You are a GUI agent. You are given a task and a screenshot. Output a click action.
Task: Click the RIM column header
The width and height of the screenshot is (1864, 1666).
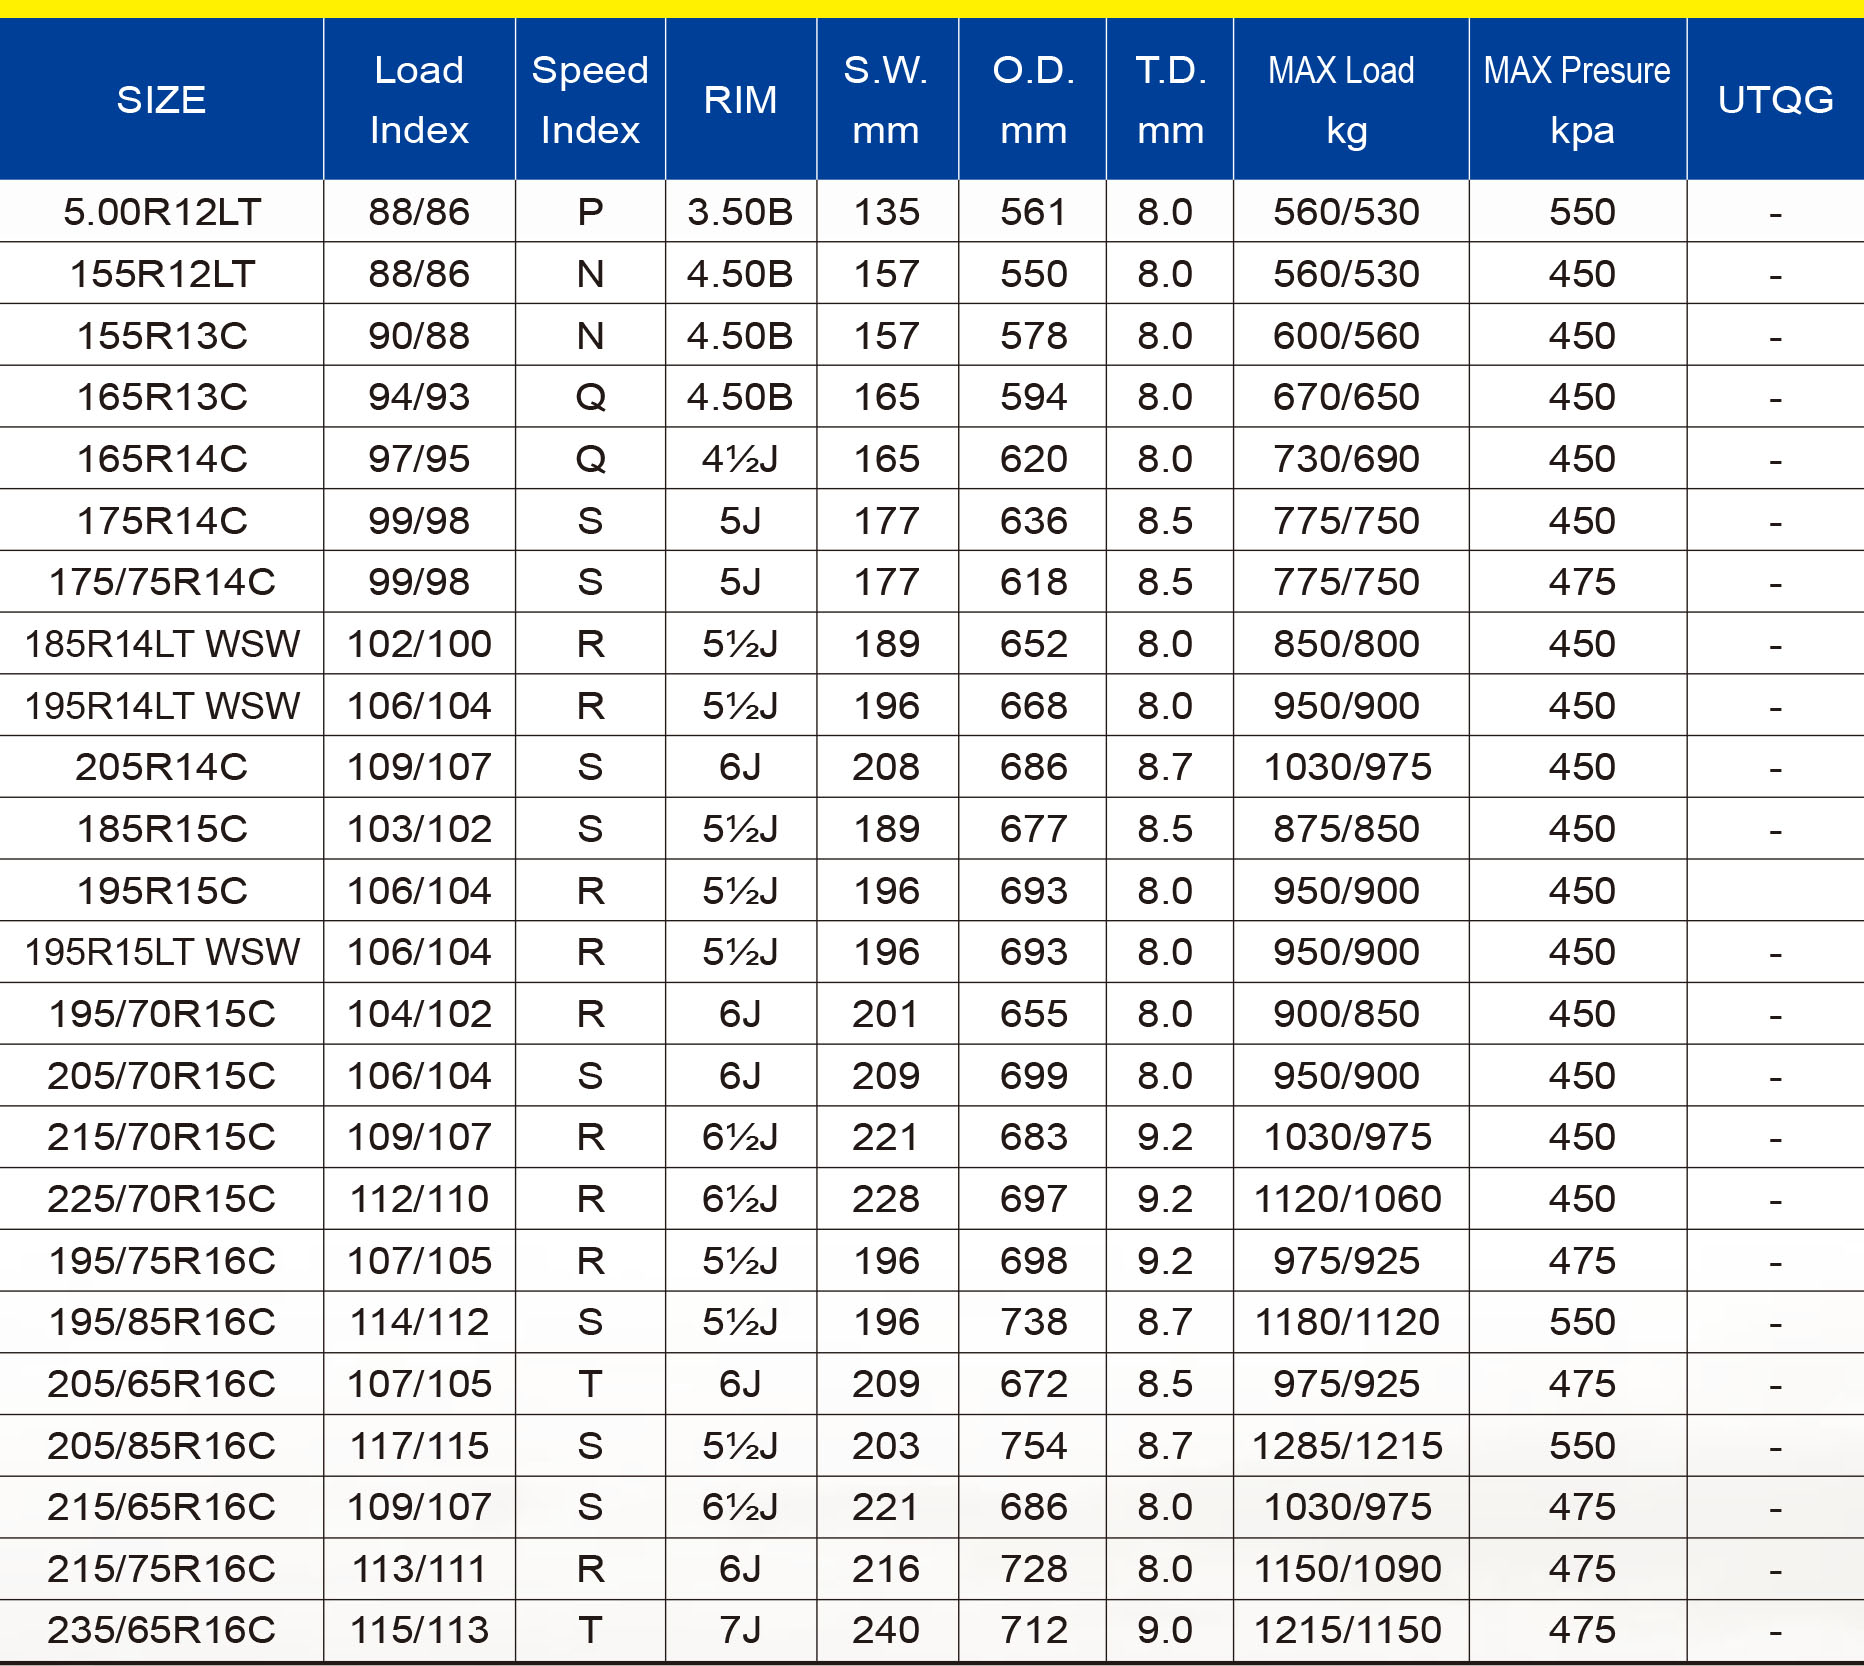tap(741, 100)
